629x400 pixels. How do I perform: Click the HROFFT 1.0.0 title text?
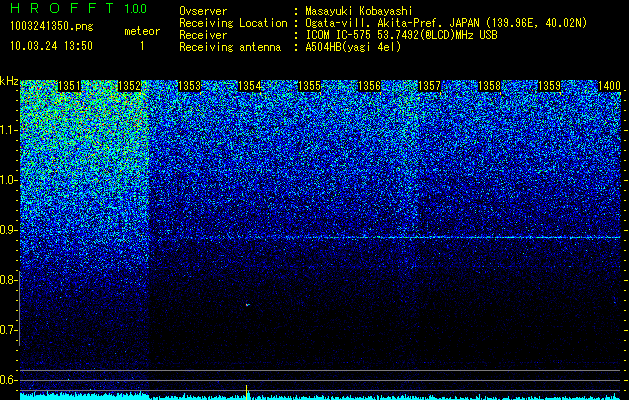click(78, 8)
